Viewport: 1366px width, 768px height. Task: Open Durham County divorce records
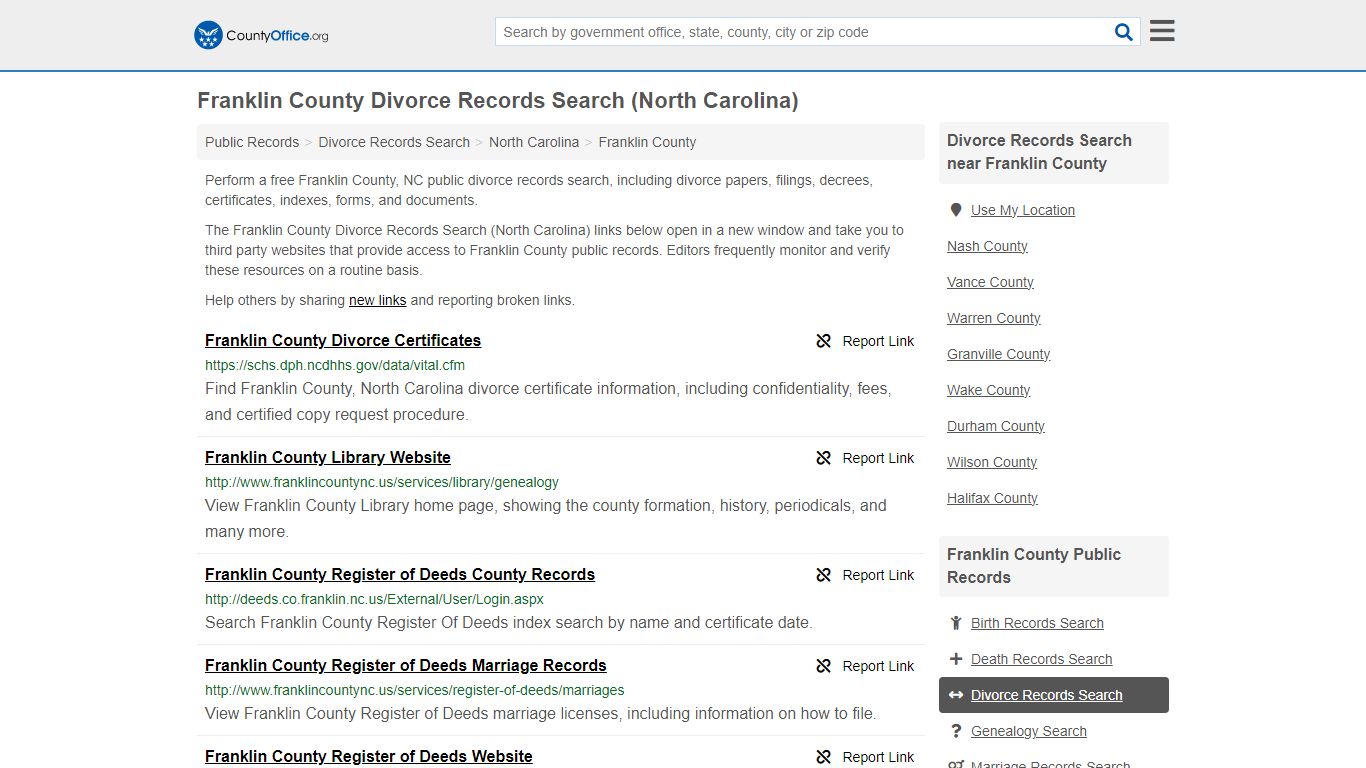(x=996, y=426)
